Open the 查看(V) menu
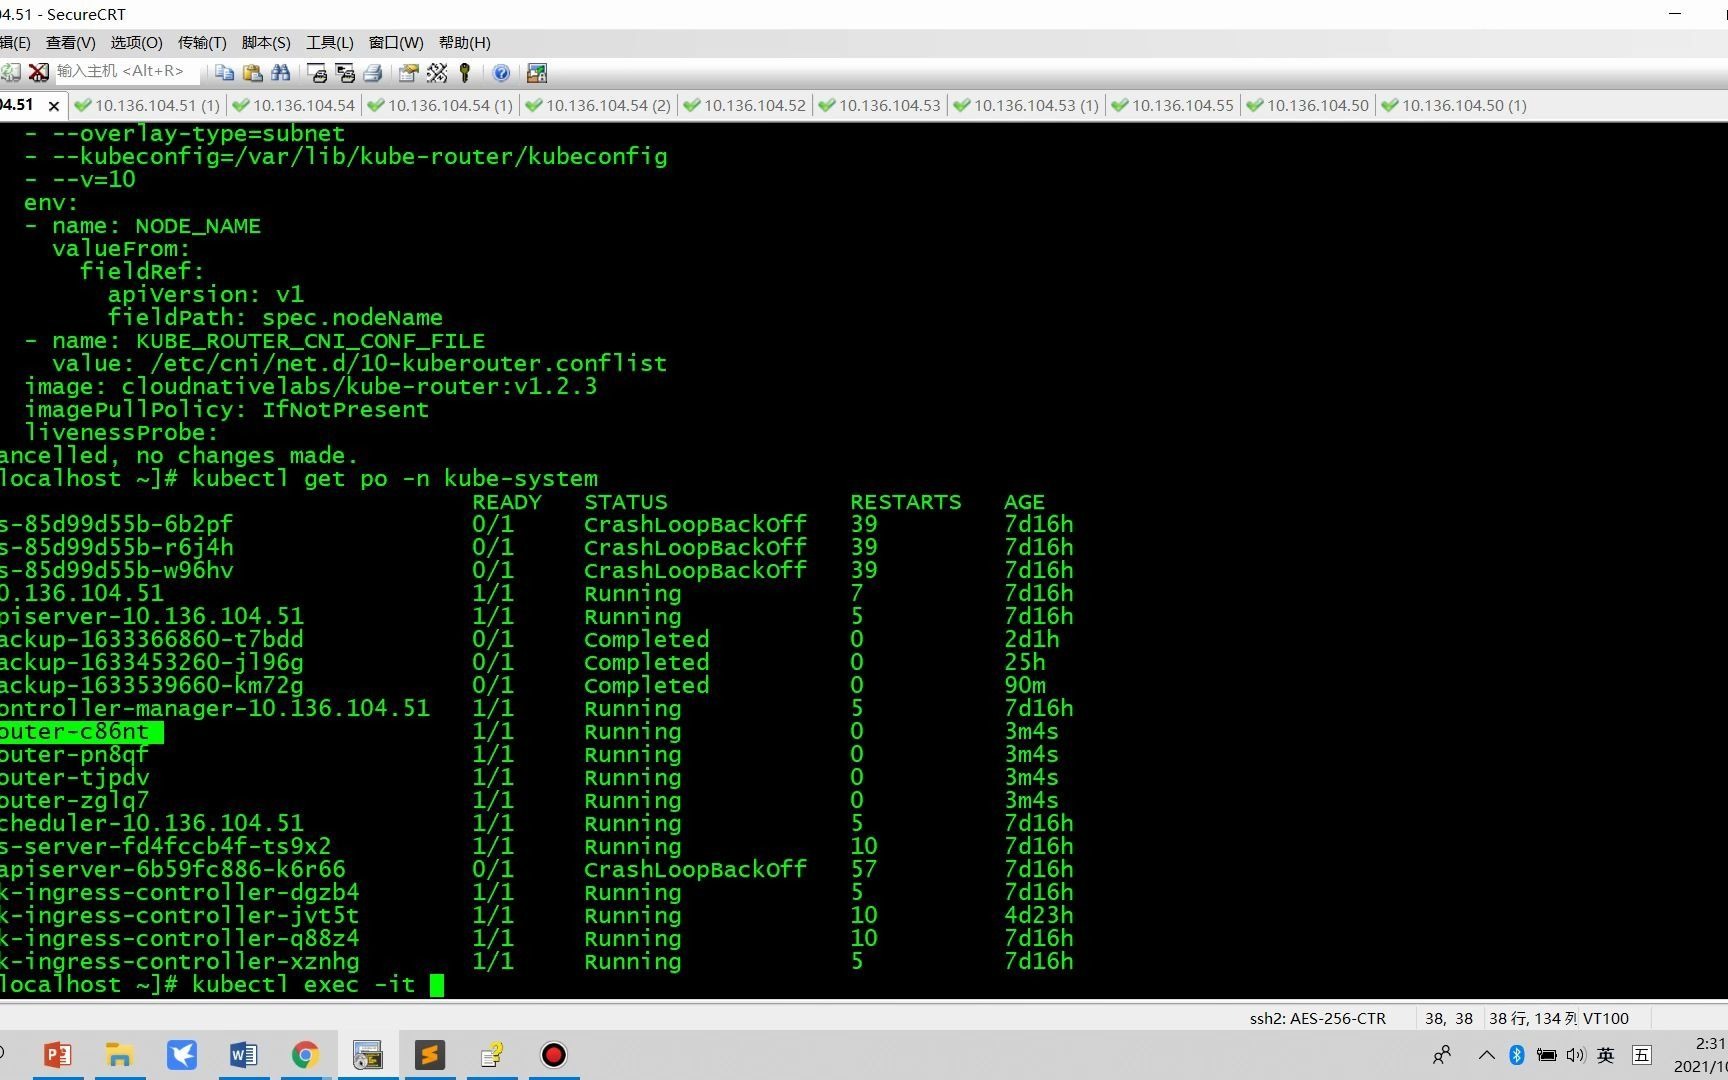 70,42
